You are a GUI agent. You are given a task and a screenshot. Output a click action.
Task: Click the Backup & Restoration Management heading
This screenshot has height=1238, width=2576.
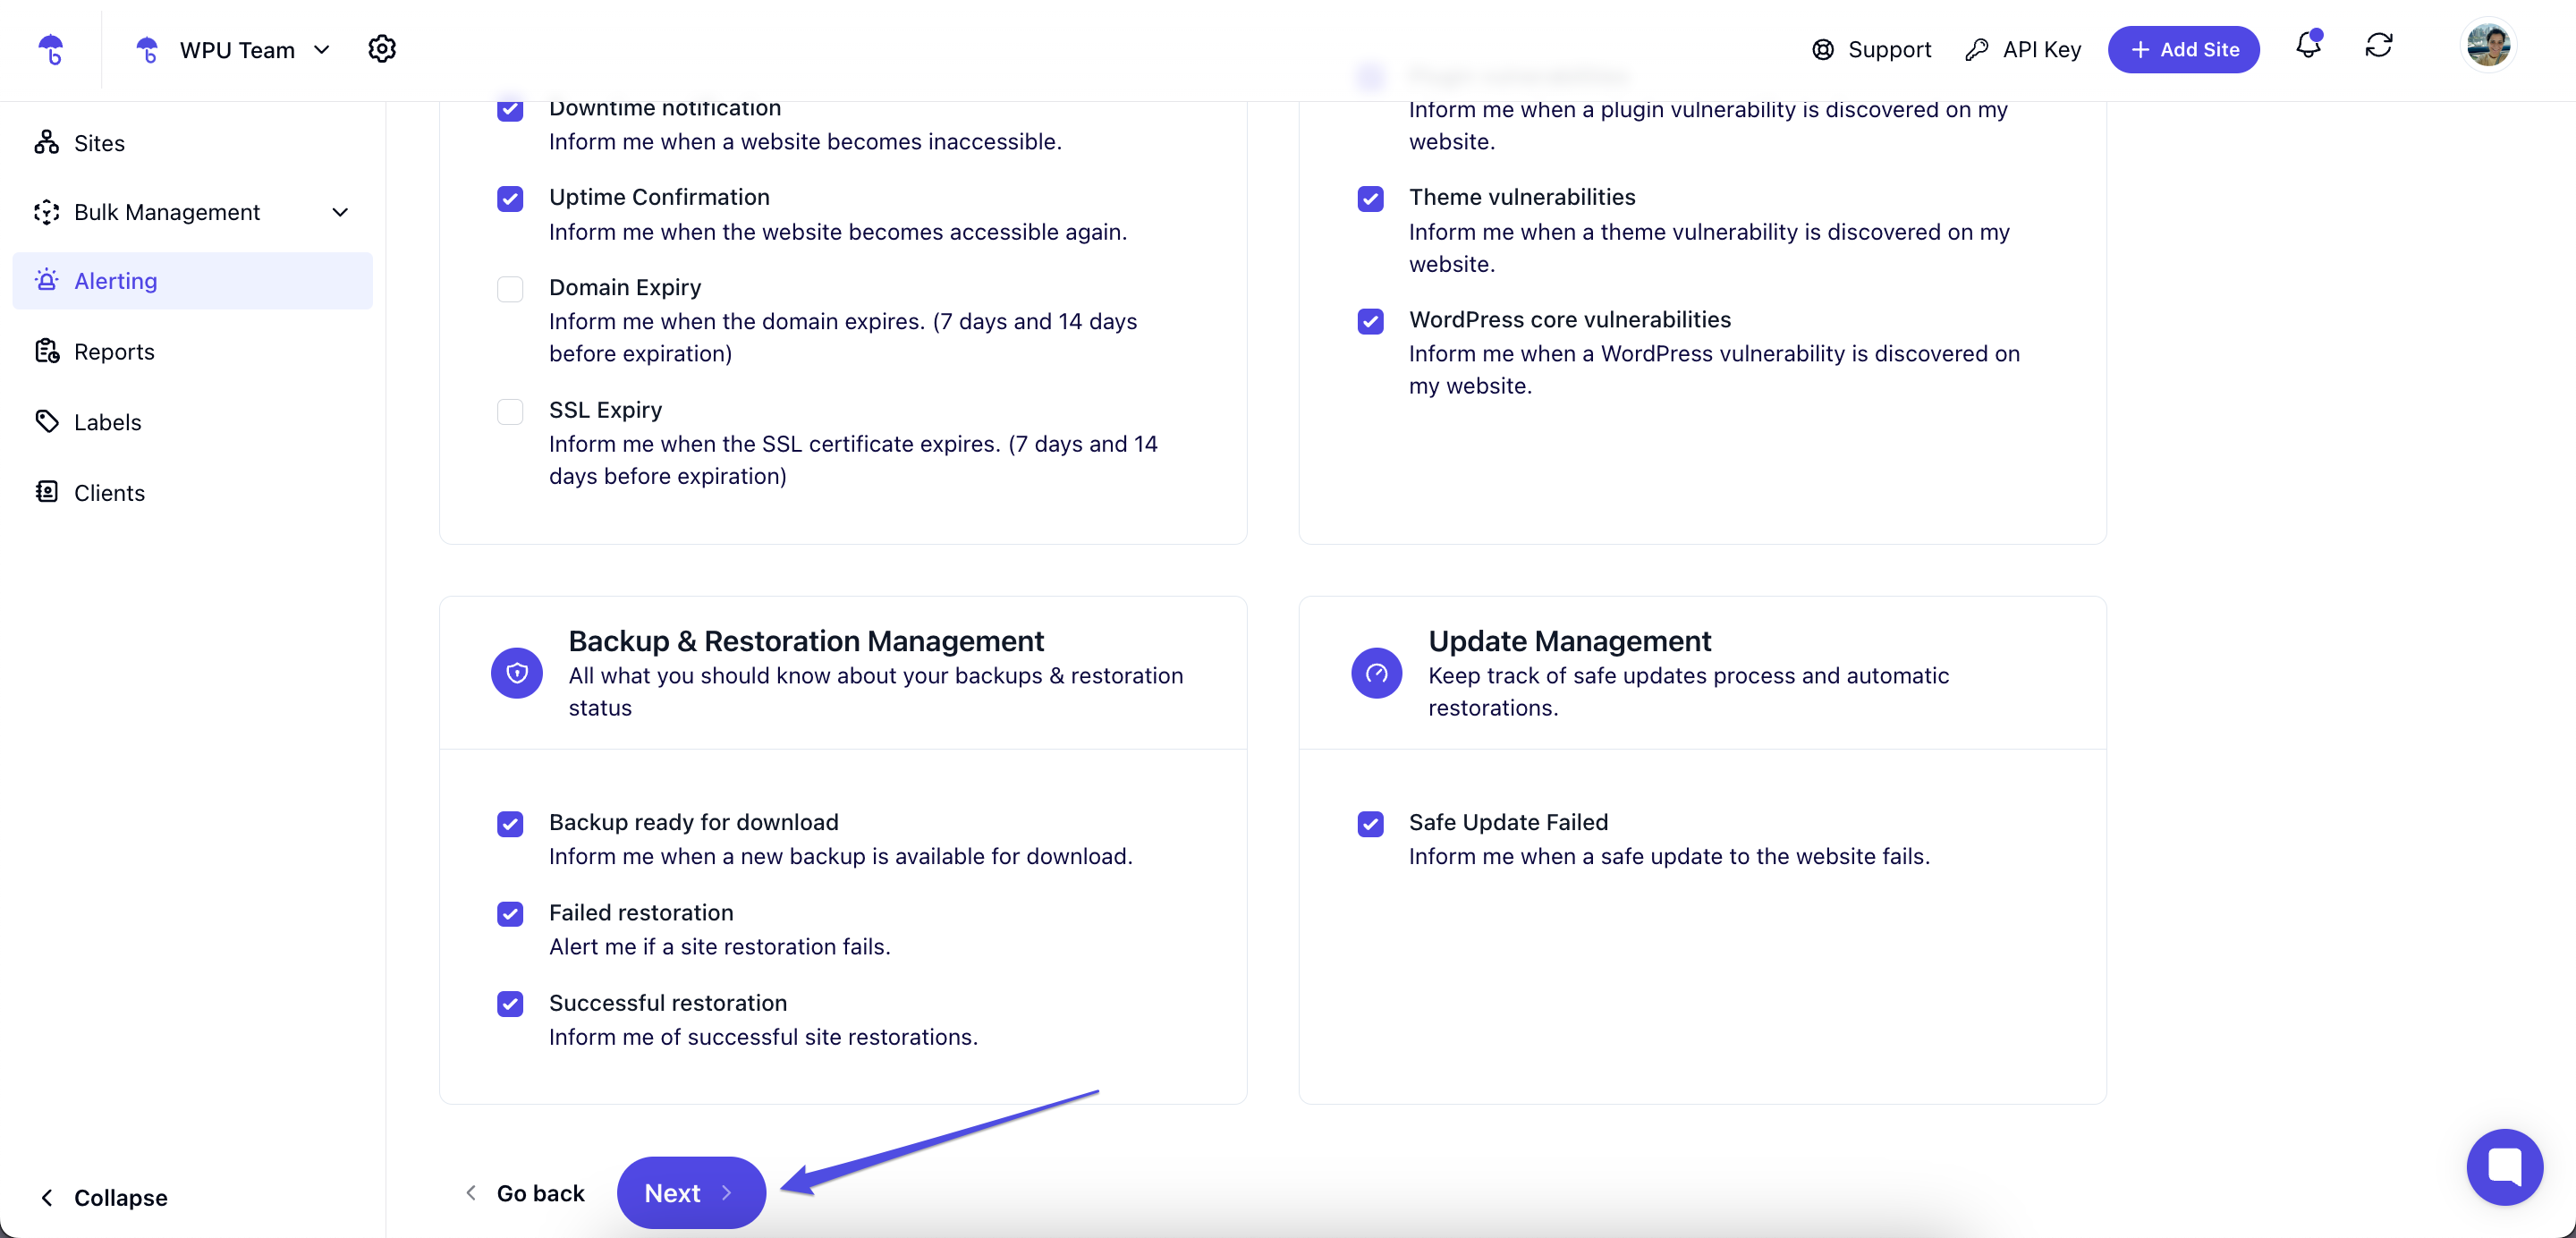806,641
